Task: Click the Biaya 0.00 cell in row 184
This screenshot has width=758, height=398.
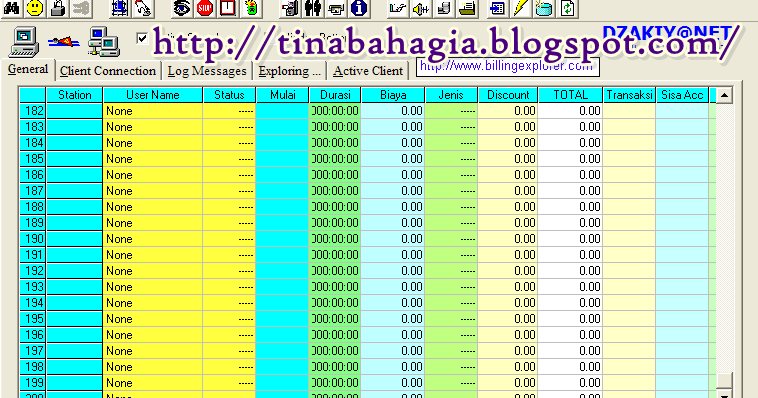Action: pos(393,143)
